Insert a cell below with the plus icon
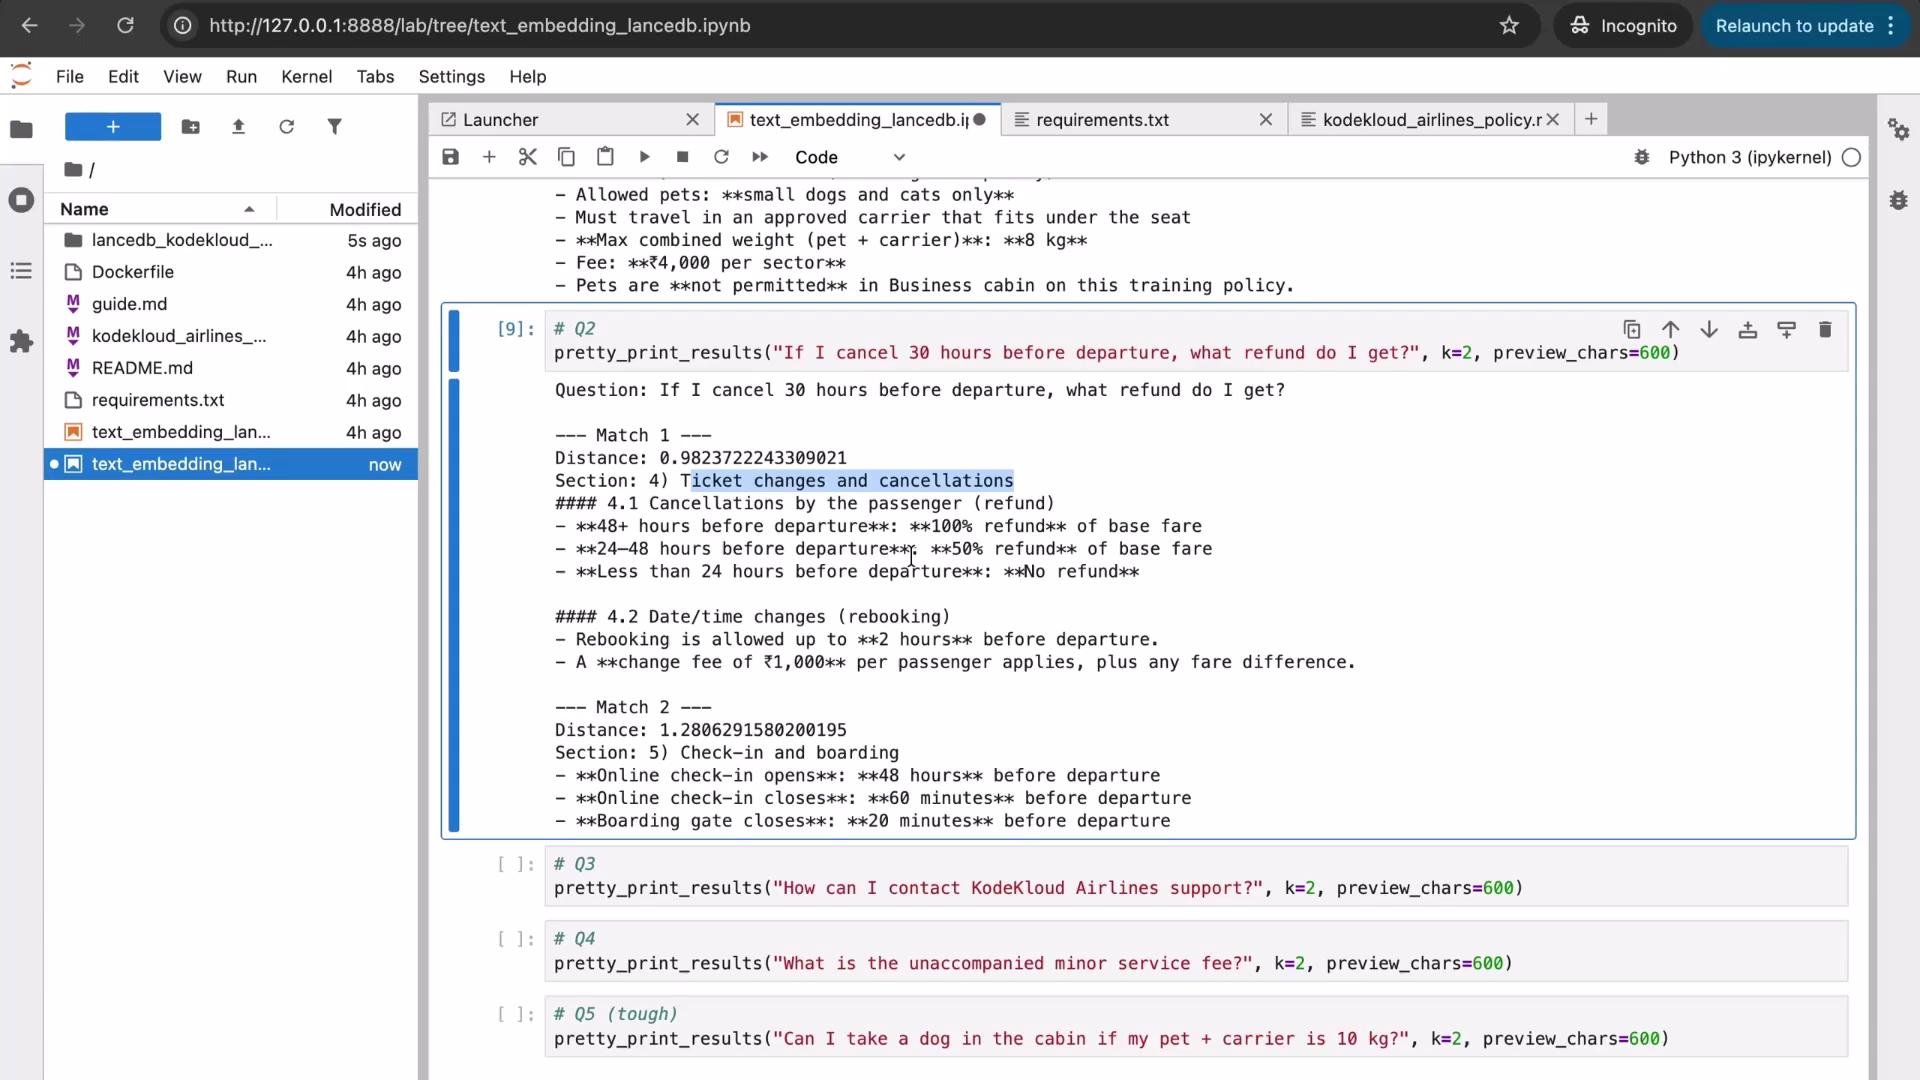This screenshot has height=1080, width=1920. click(x=489, y=157)
